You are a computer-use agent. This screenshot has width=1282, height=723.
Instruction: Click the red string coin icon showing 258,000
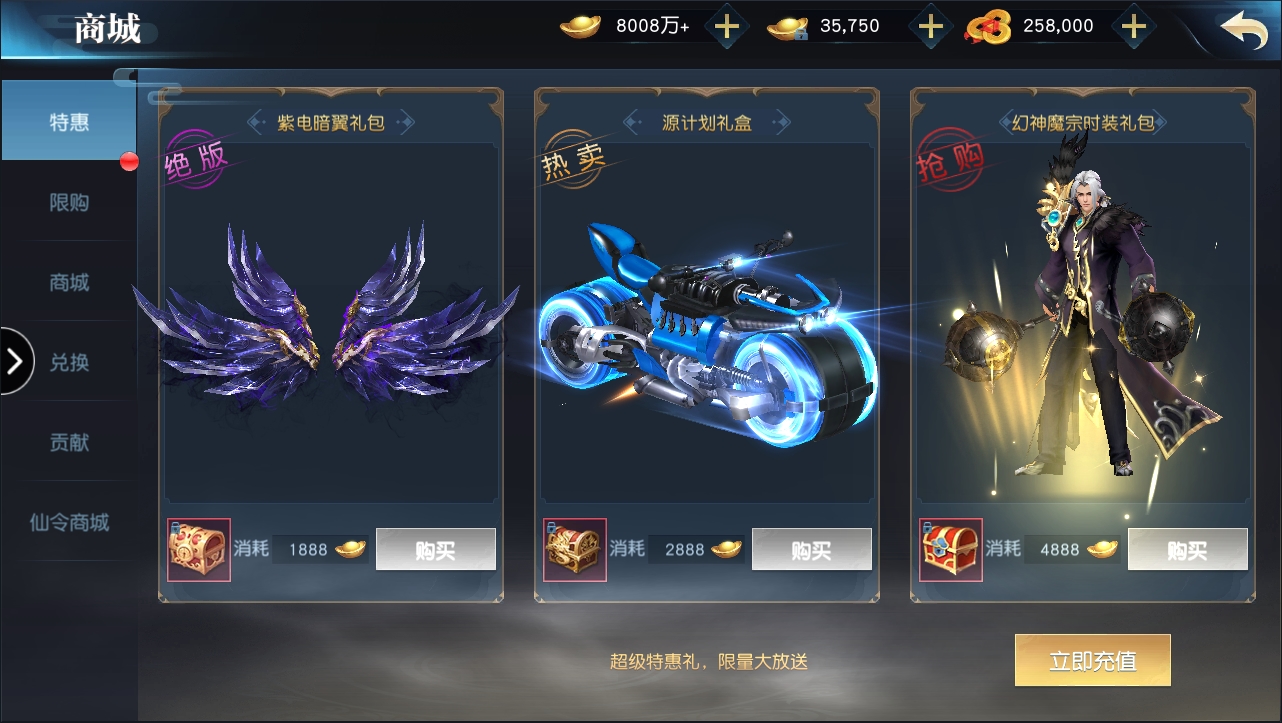[x=987, y=27]
